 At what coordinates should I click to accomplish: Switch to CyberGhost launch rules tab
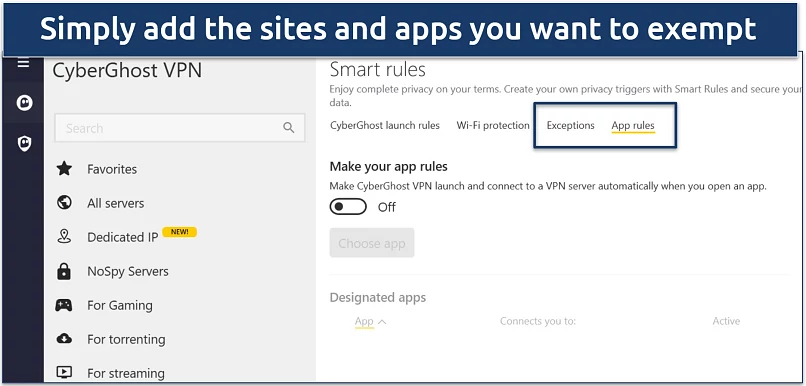click(385, 125)
